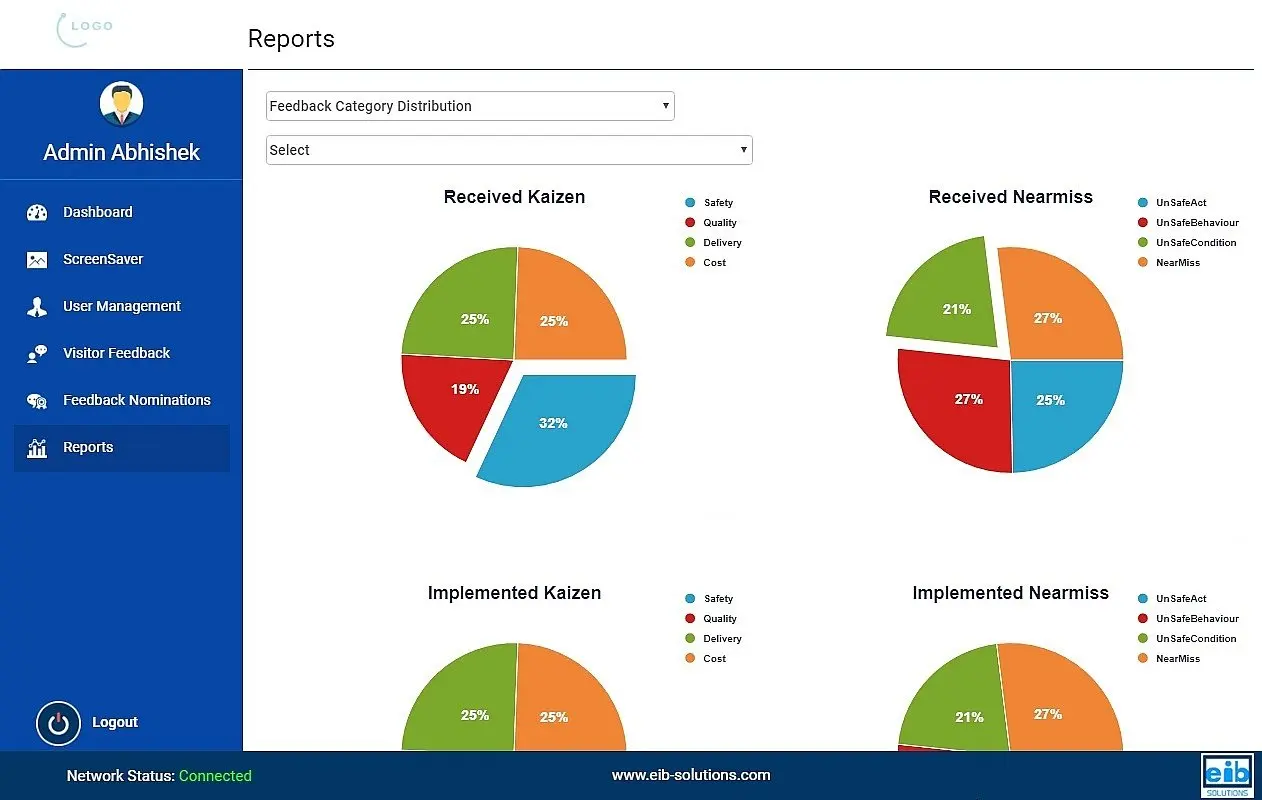
Task: Toggle UnSafeCondition legend in Received Nearmiss
Action: coord(1187,243)
